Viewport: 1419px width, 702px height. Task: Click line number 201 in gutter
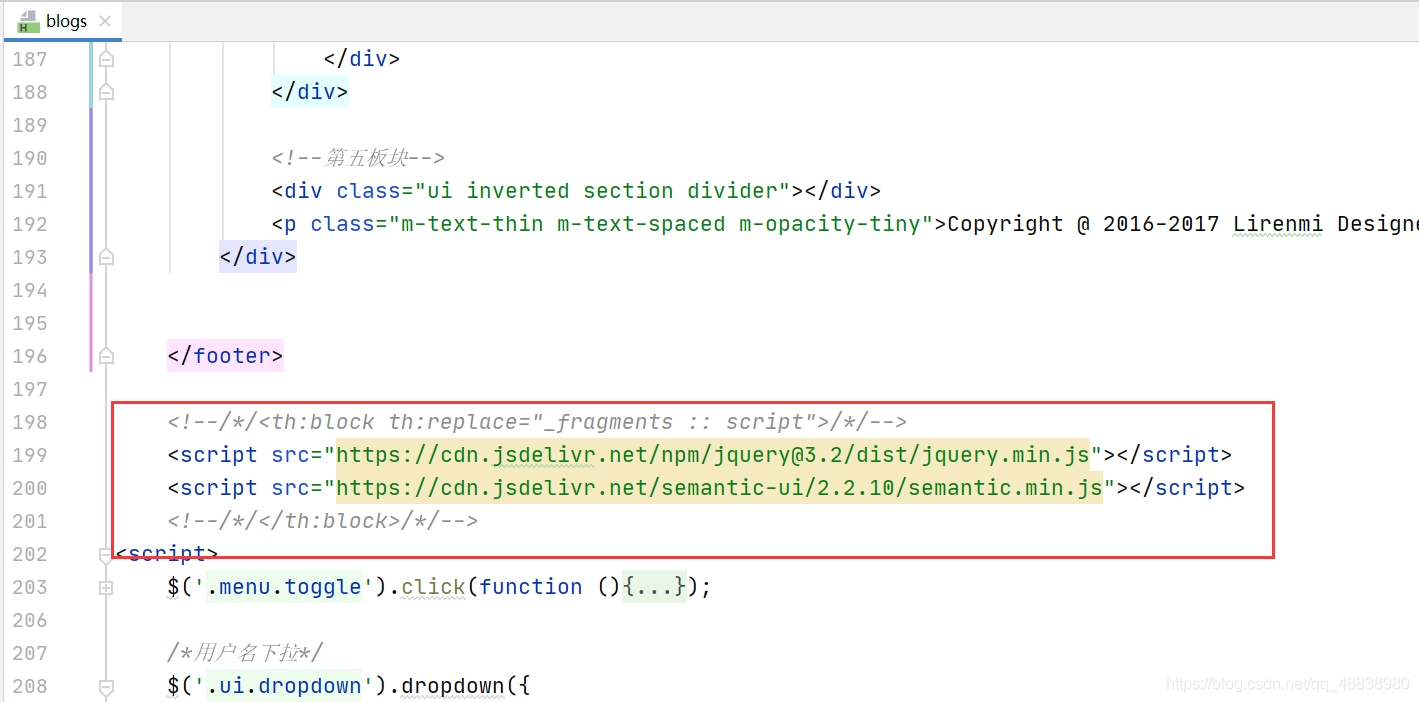pyautogui.click(x=30, y=521)
